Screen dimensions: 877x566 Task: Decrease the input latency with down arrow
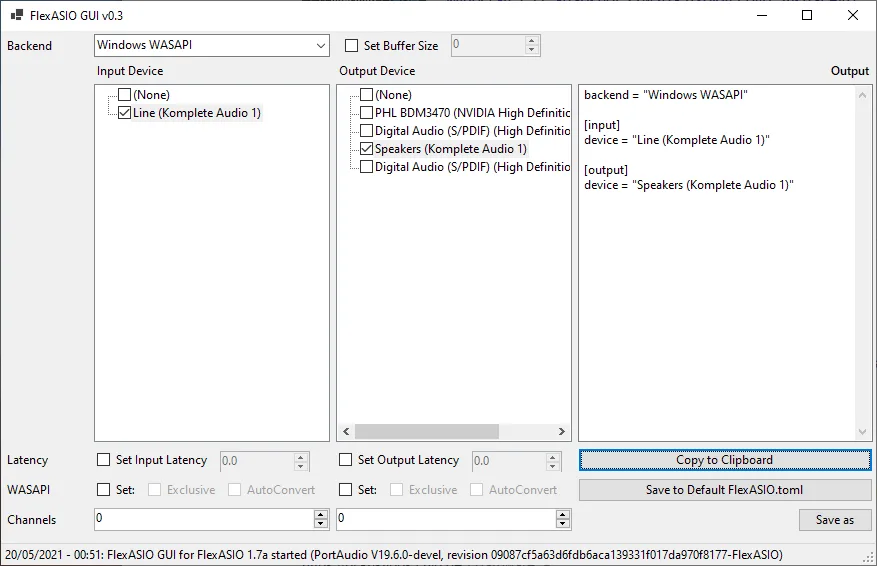pos(301,466)
